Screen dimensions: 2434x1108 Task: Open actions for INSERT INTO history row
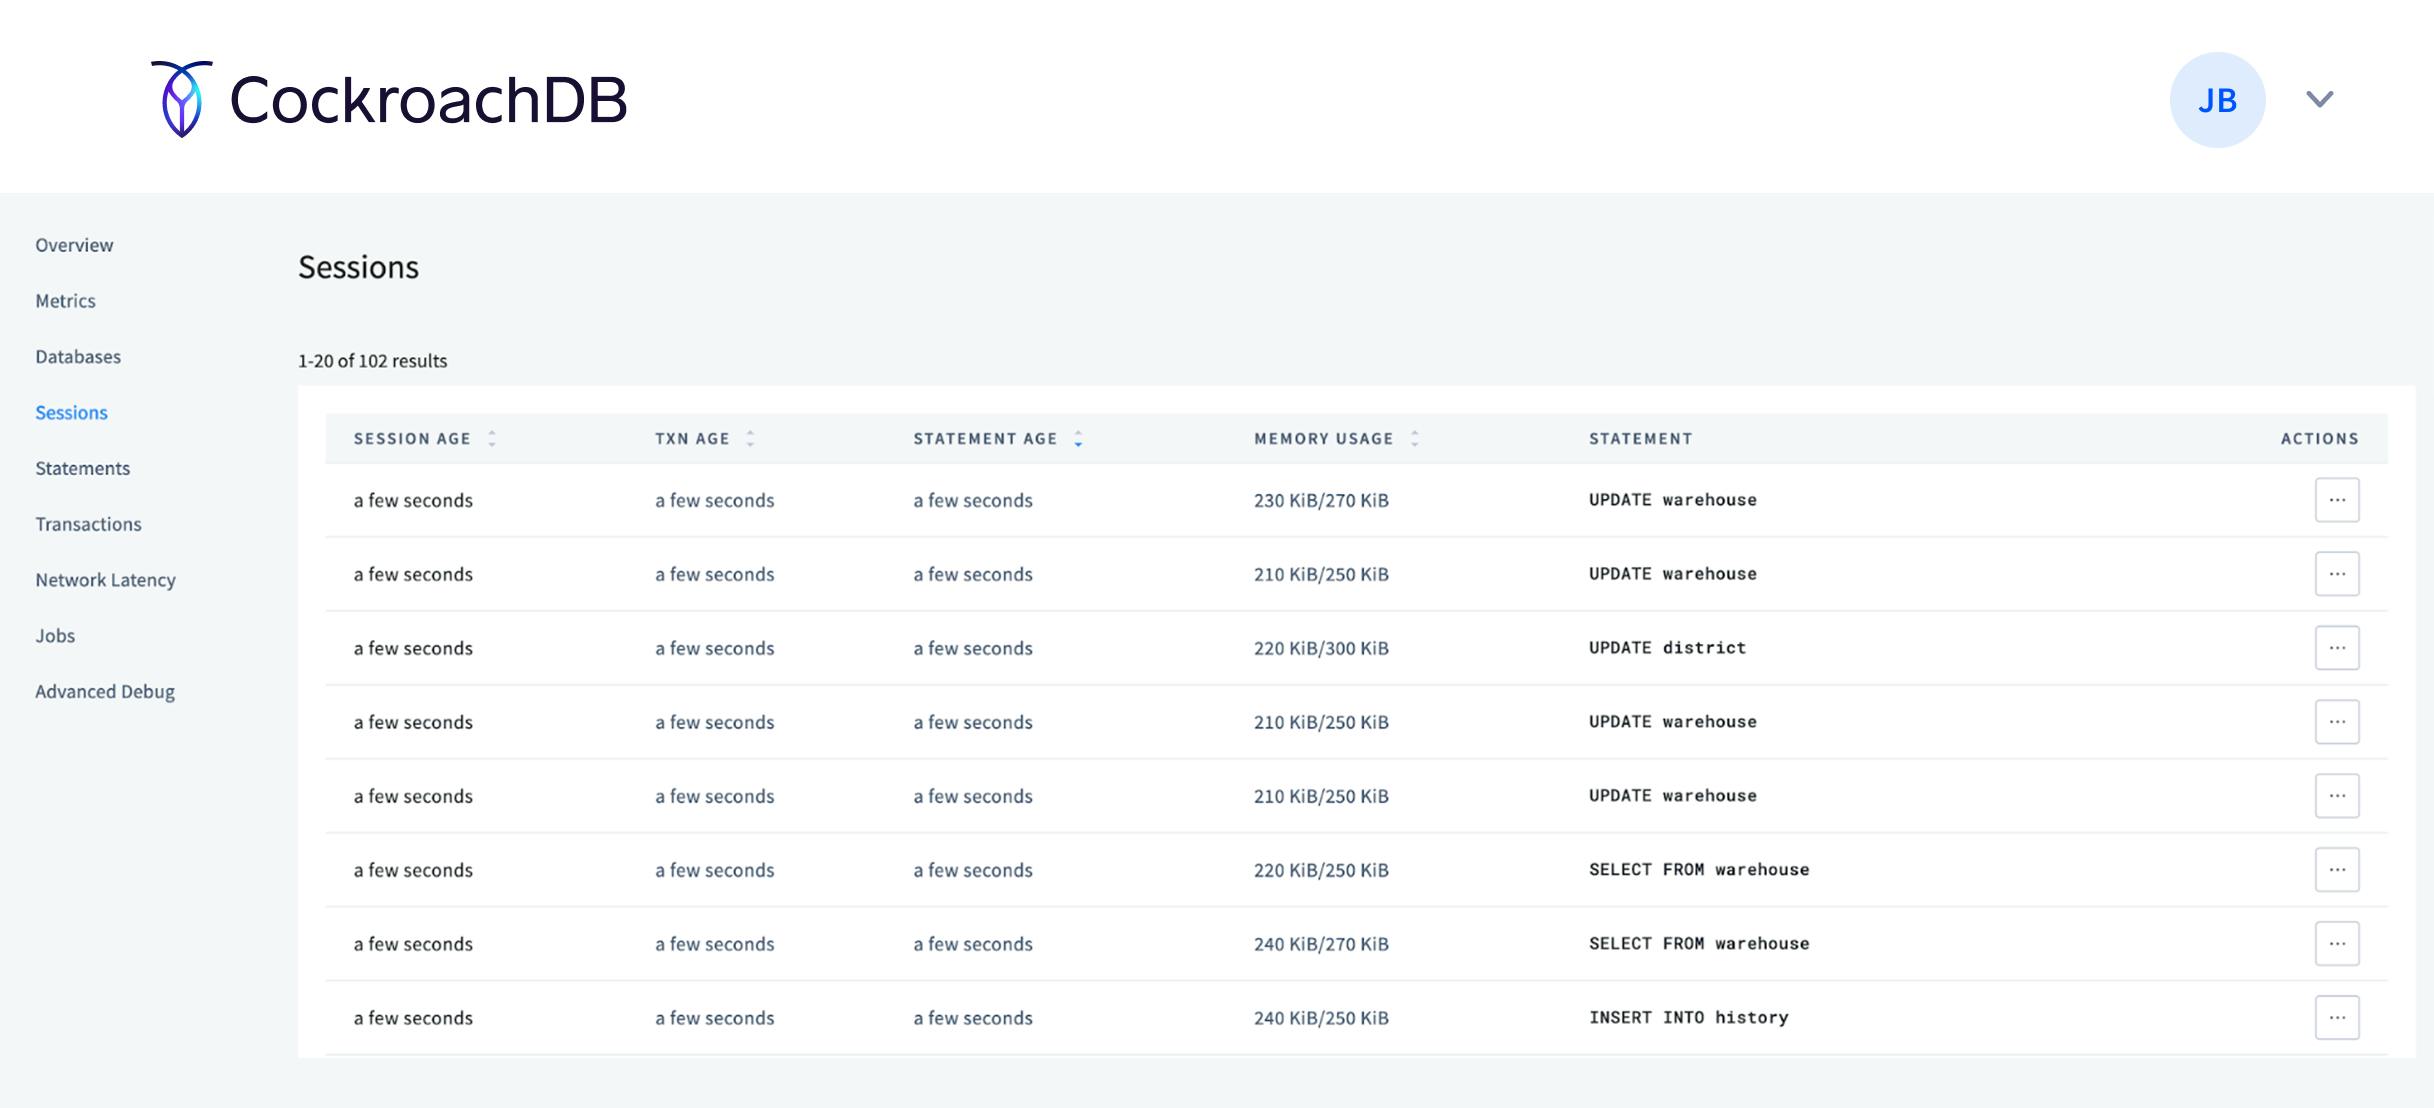tap(2336, 1018)
